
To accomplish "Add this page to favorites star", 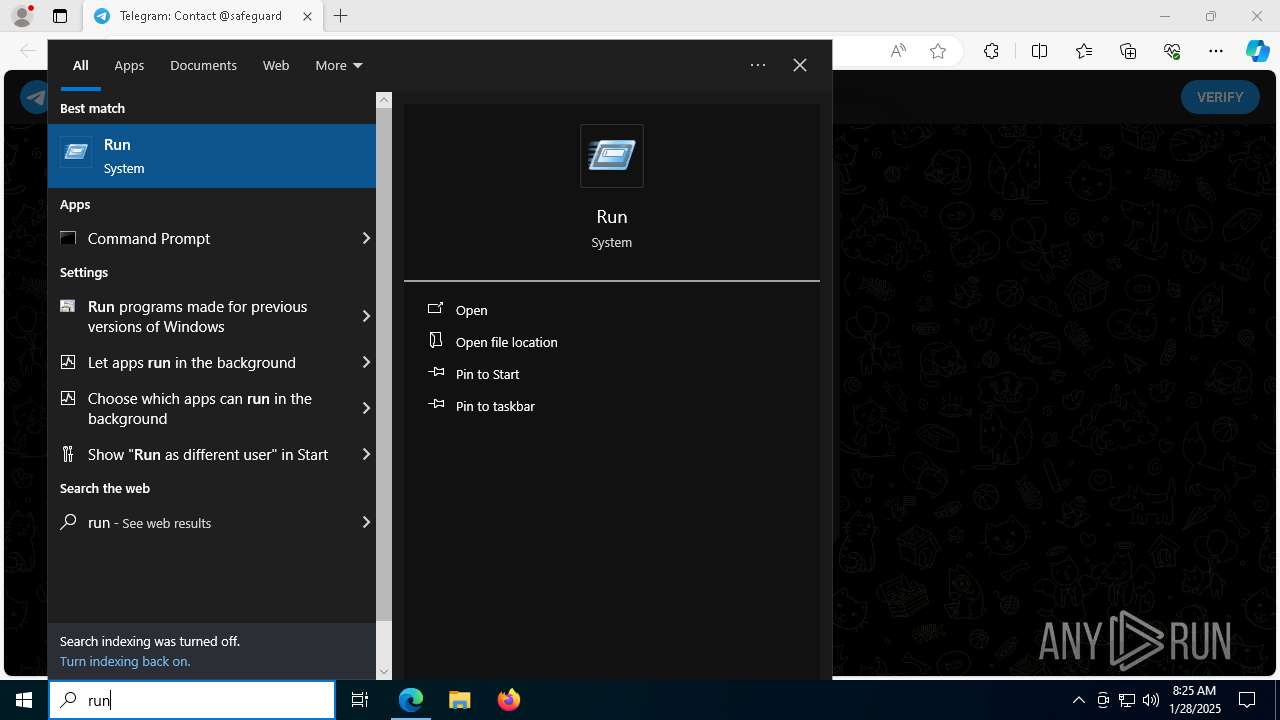I will (x=938, y=51).
